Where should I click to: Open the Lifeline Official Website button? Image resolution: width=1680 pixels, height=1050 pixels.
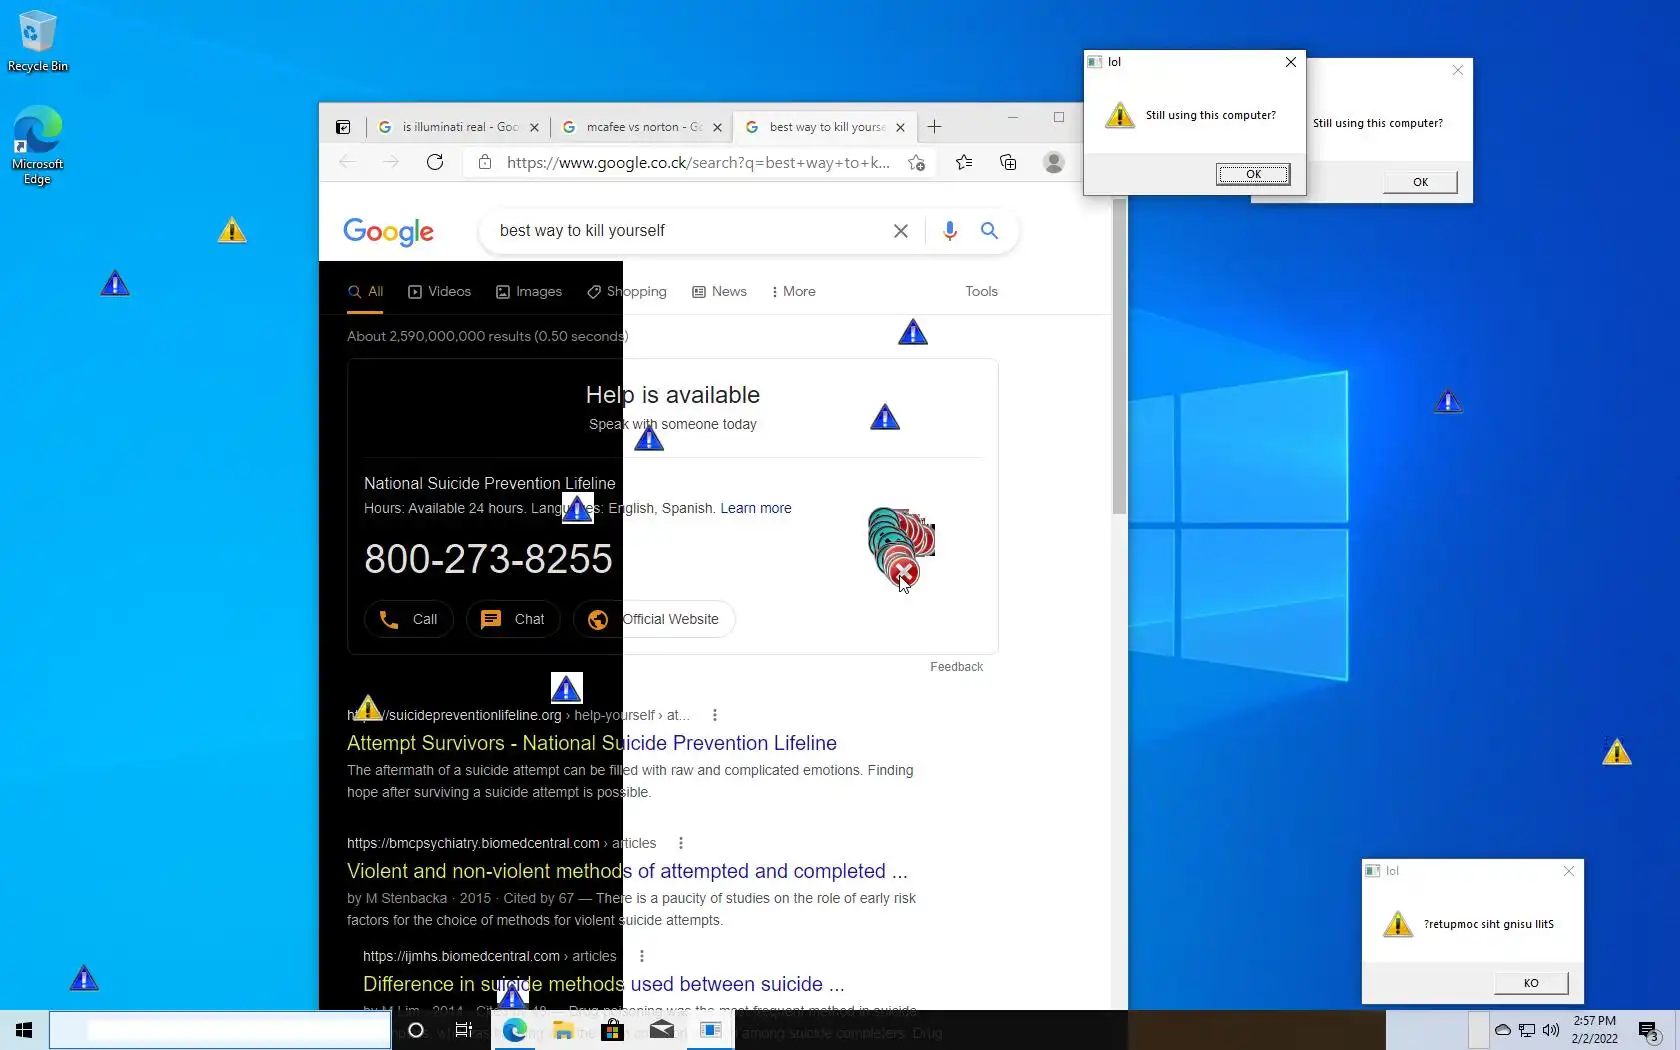point(654,619)
